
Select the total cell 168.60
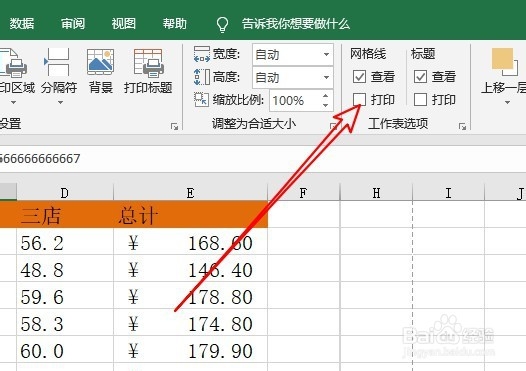(x=191, y=242)
